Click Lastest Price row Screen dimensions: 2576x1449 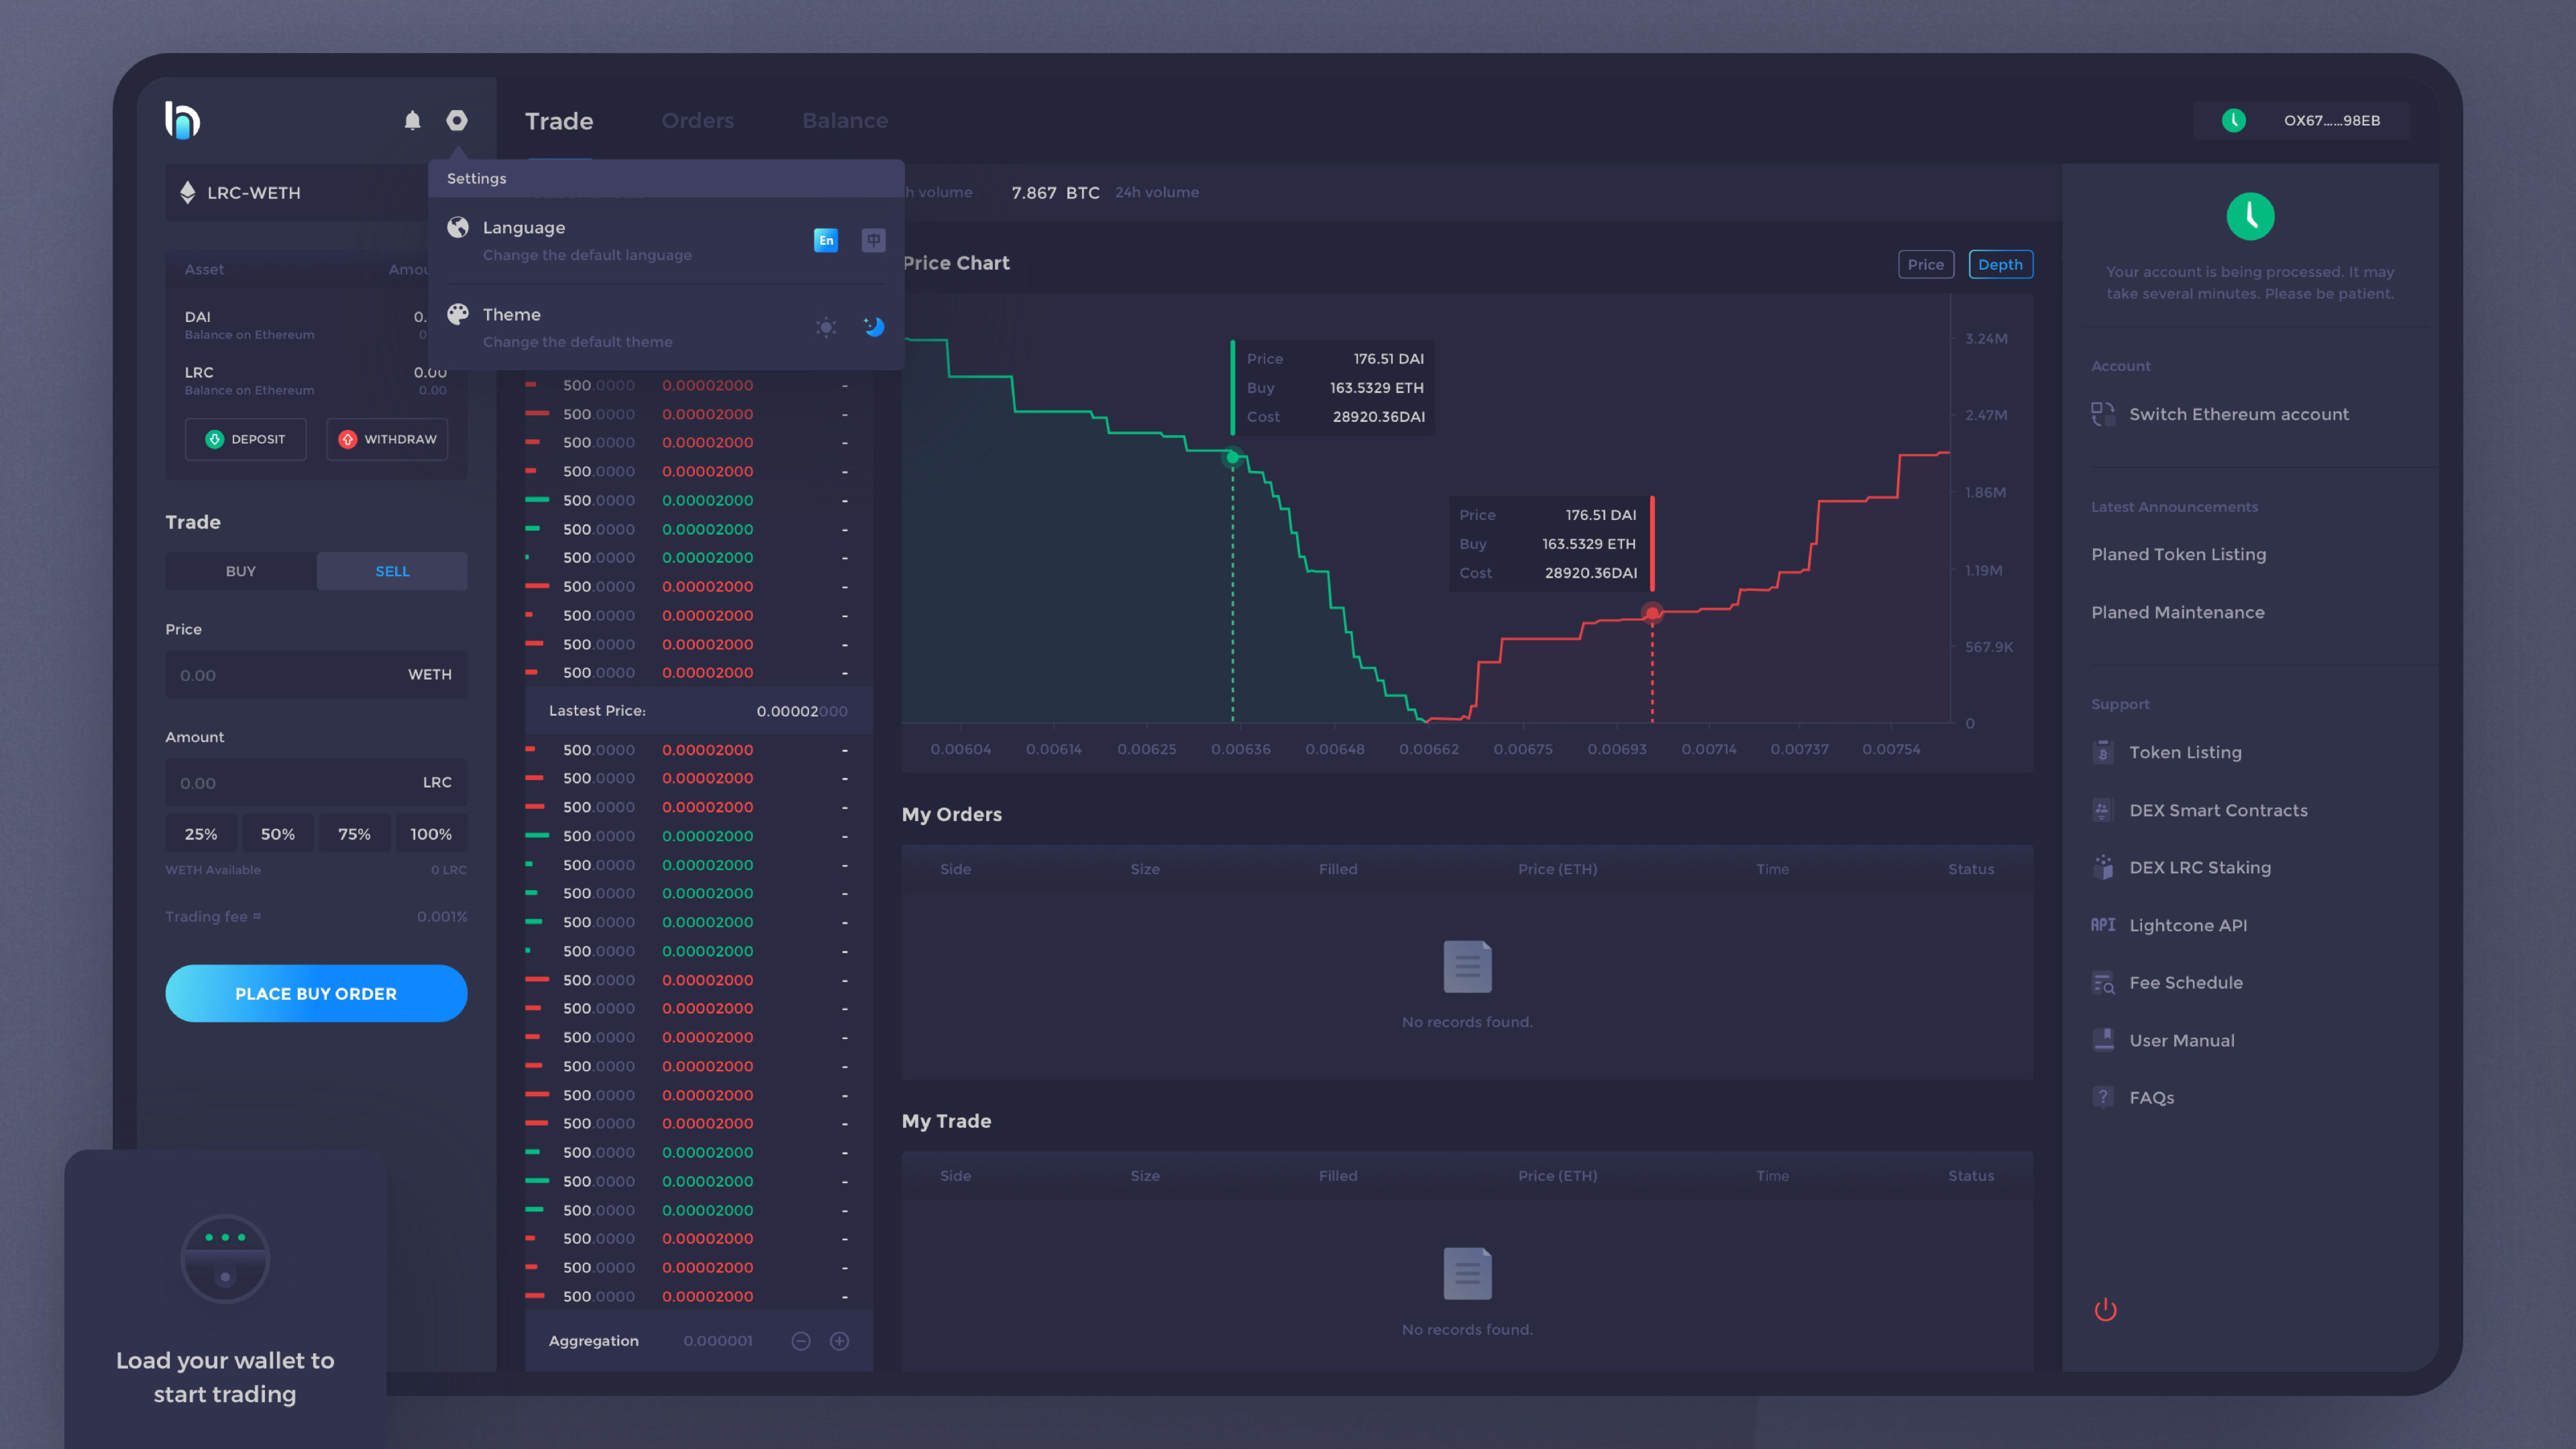(x=698, y=711)
